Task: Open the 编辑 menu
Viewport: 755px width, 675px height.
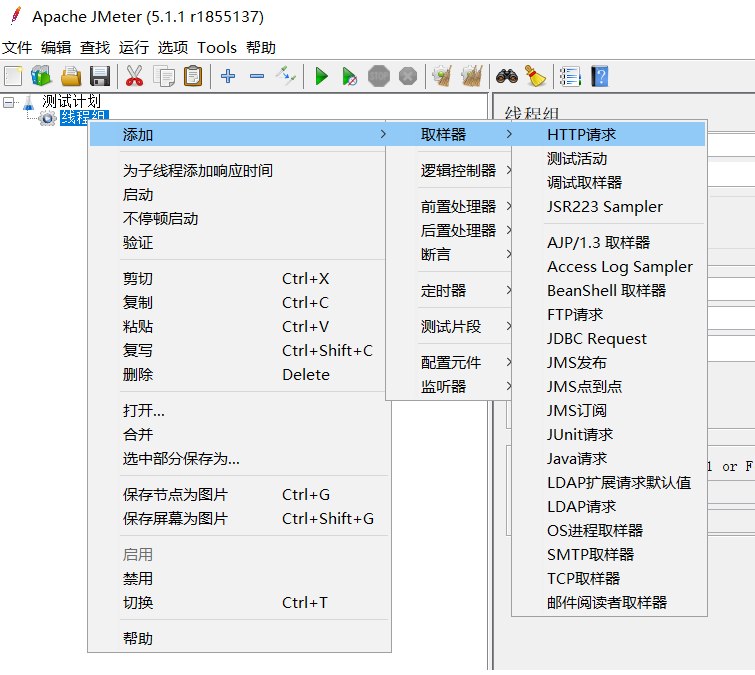Action: pos(56,48)
